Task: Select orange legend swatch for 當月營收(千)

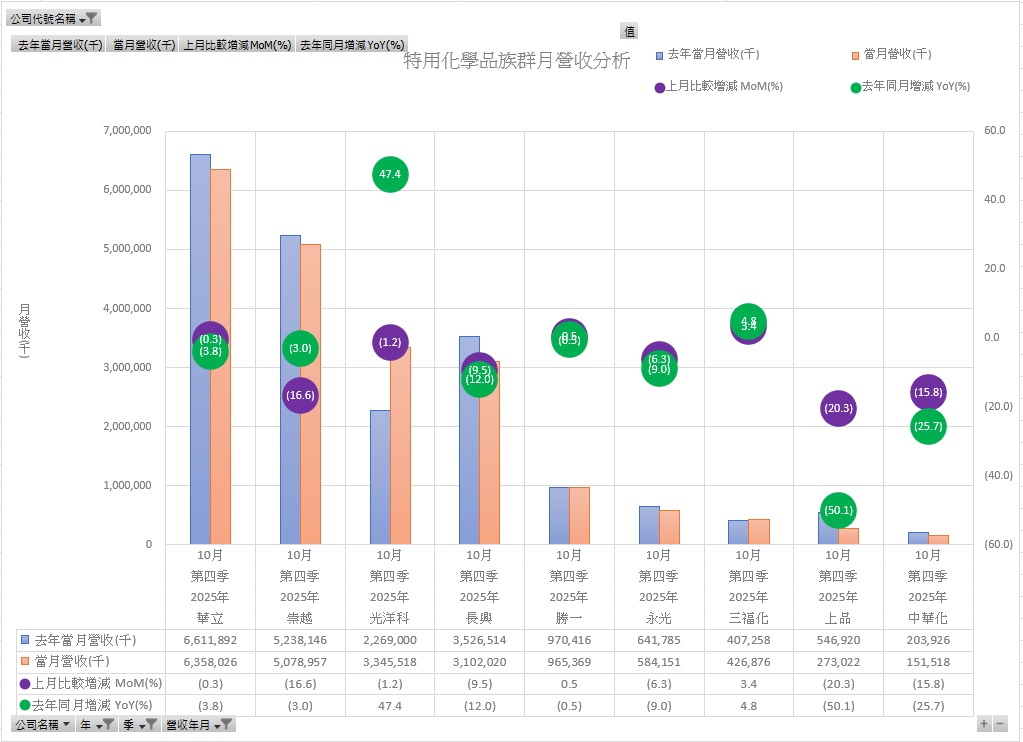Action: [x=855, y=55]
